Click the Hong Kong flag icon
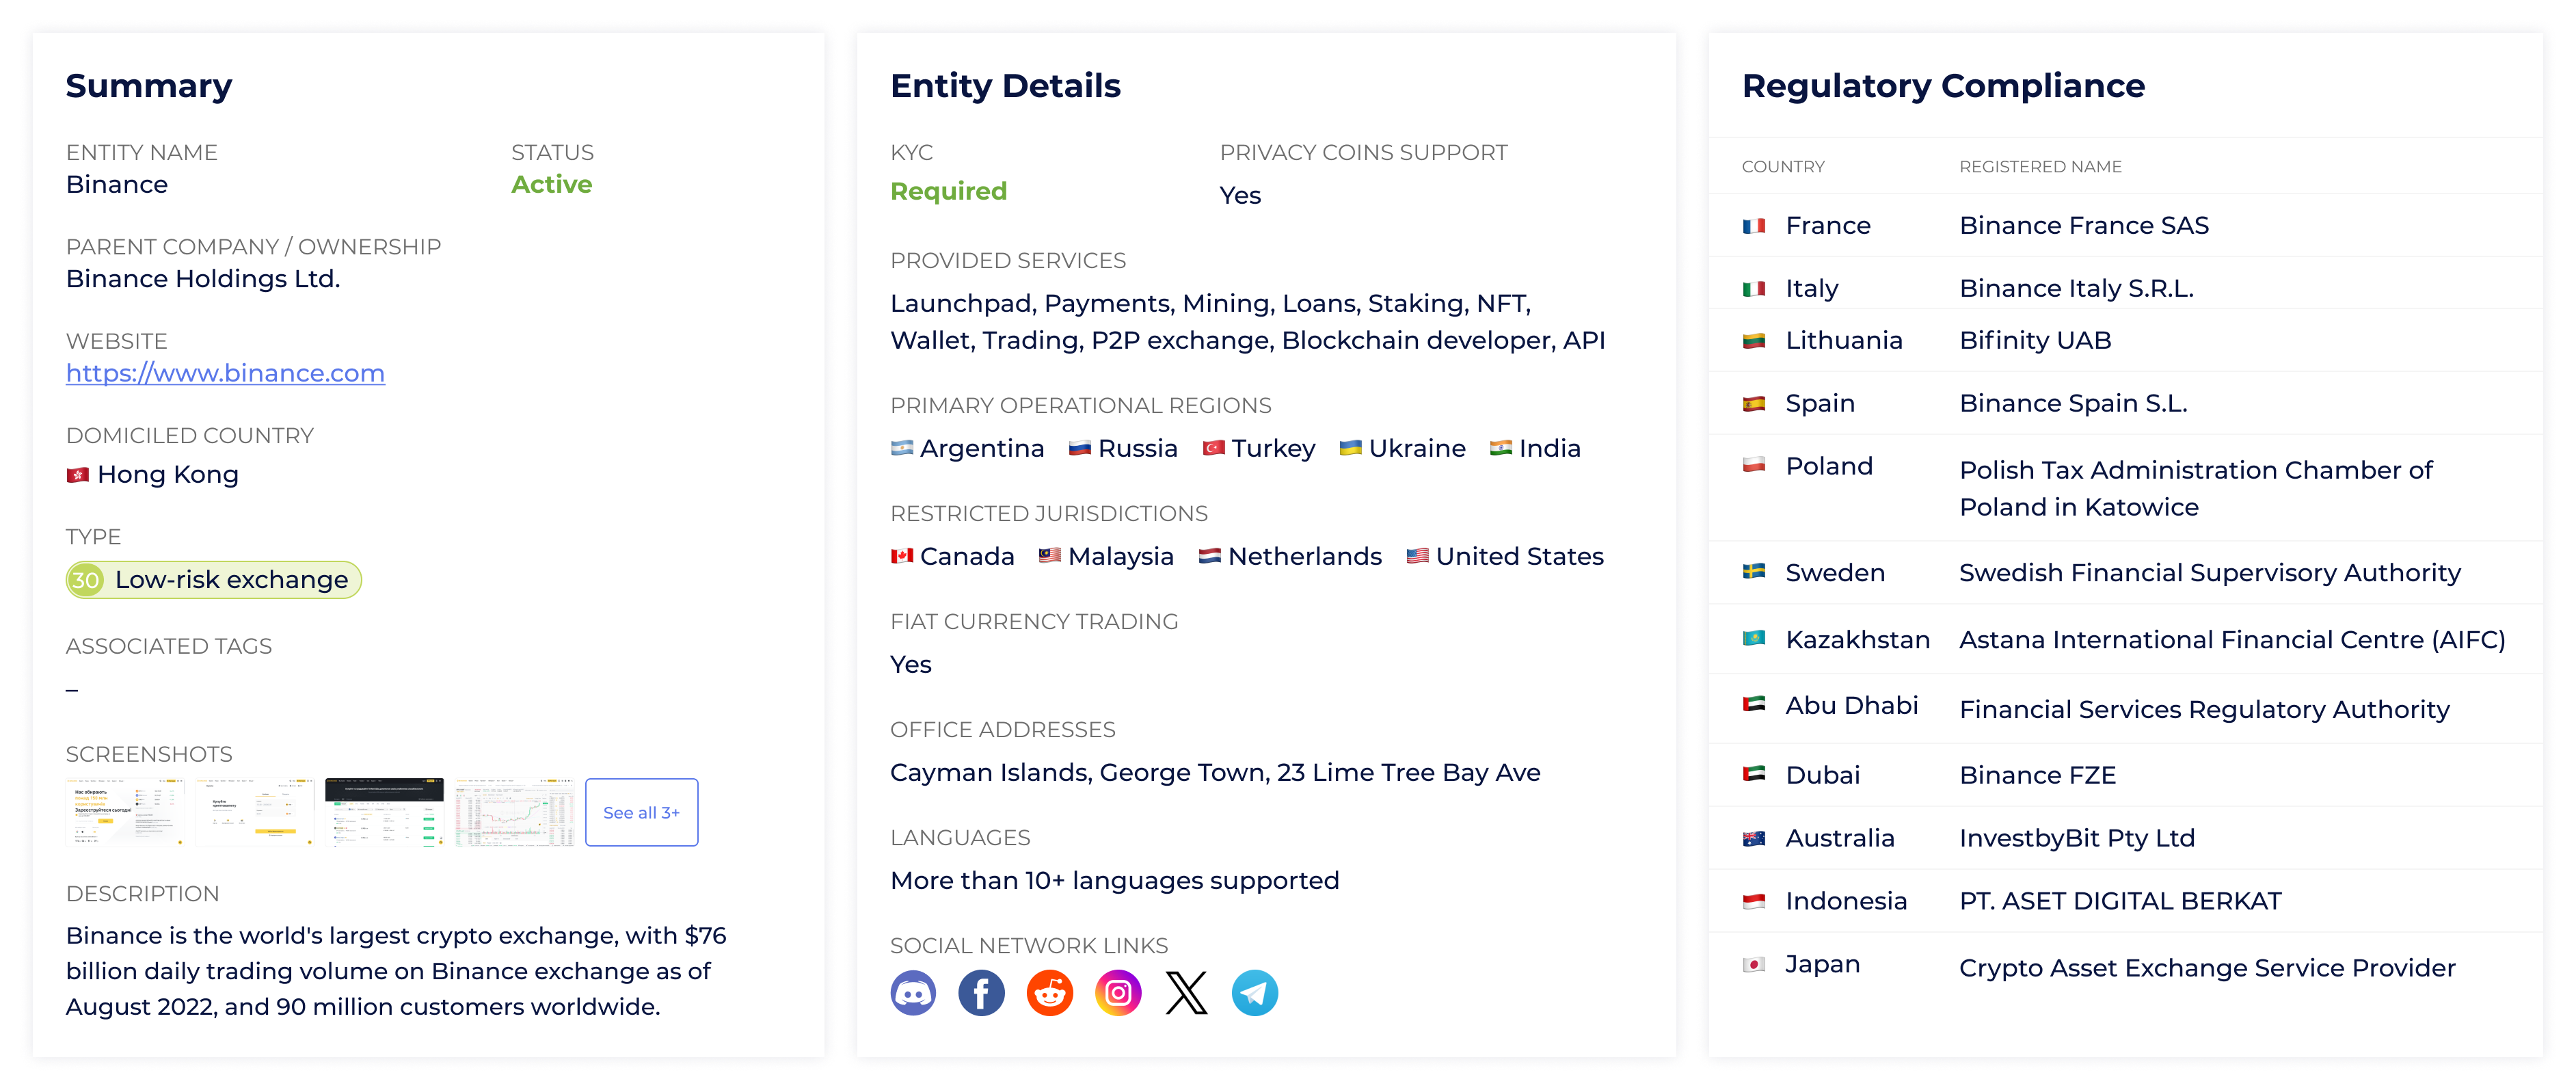The width and height of the screenshot is (2576, 1090). pos(78,475)
